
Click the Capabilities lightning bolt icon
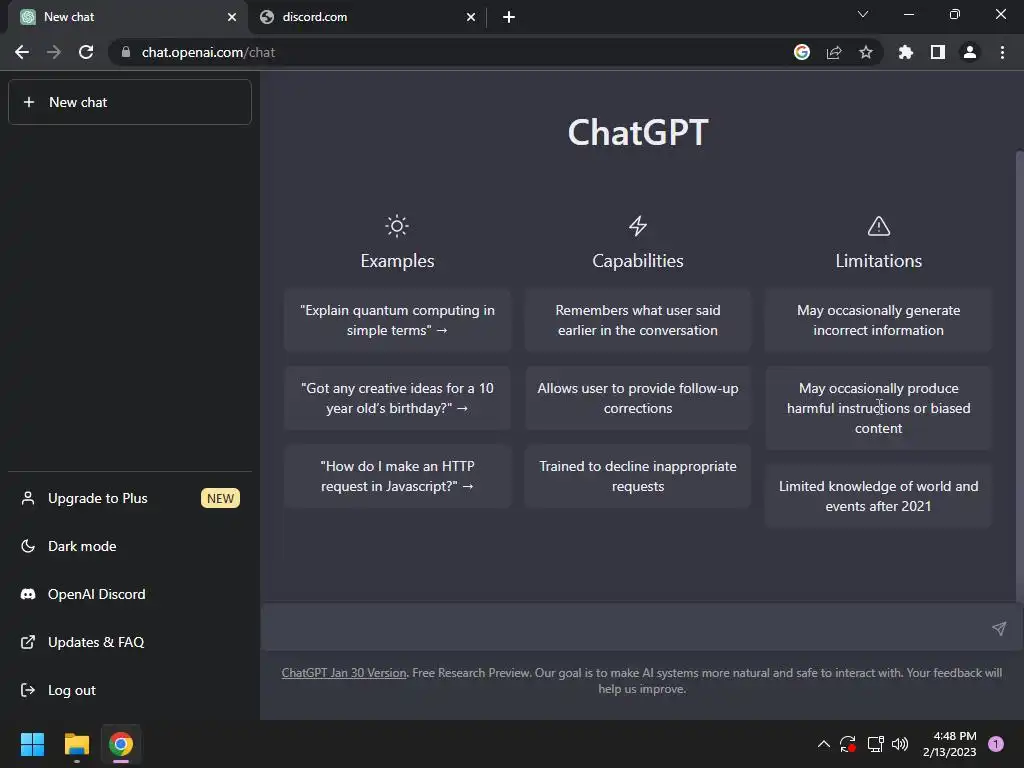tap(638, 226)
